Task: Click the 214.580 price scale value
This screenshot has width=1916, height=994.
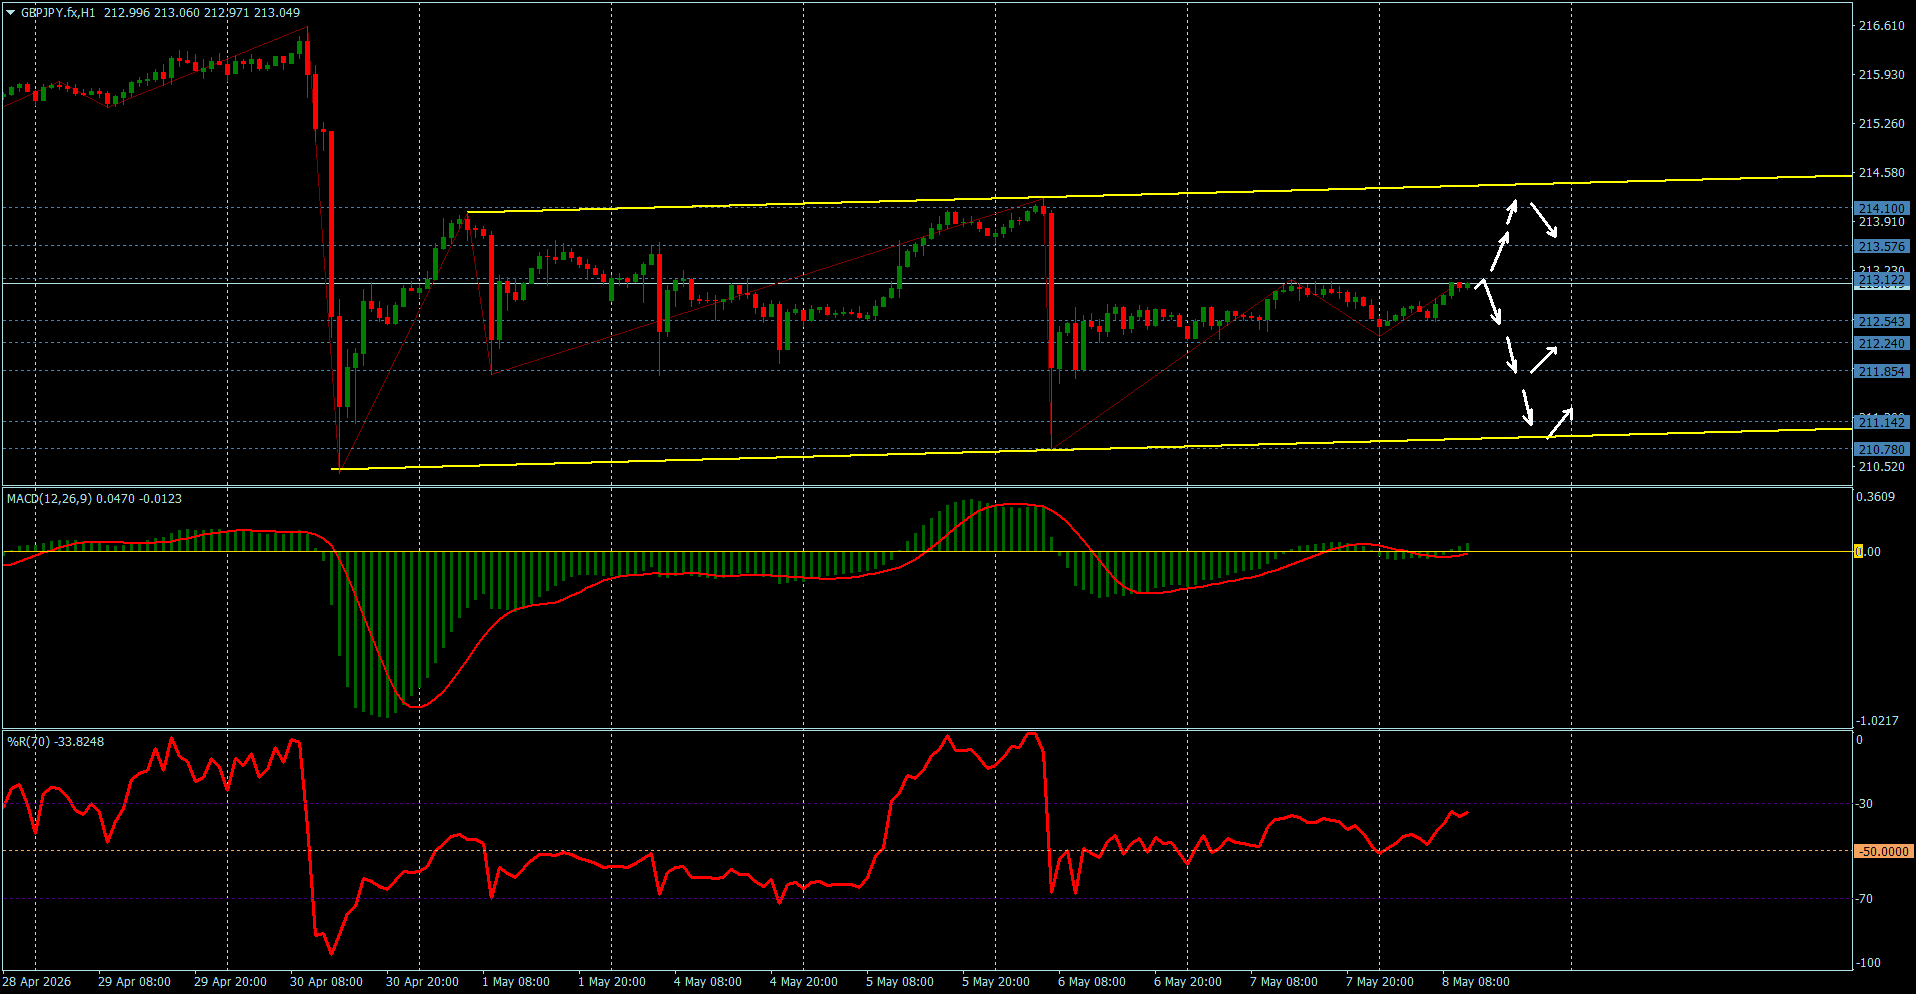Action: point(1881,173)
